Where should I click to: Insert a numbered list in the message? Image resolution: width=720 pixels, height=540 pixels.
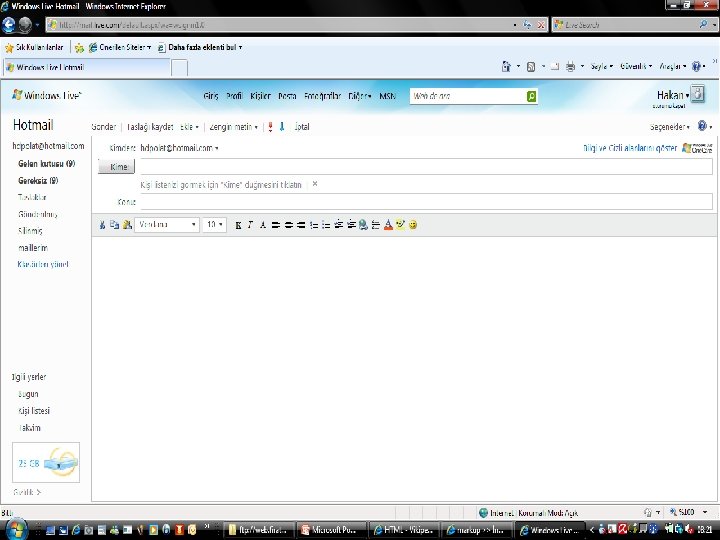coord(314,225)
